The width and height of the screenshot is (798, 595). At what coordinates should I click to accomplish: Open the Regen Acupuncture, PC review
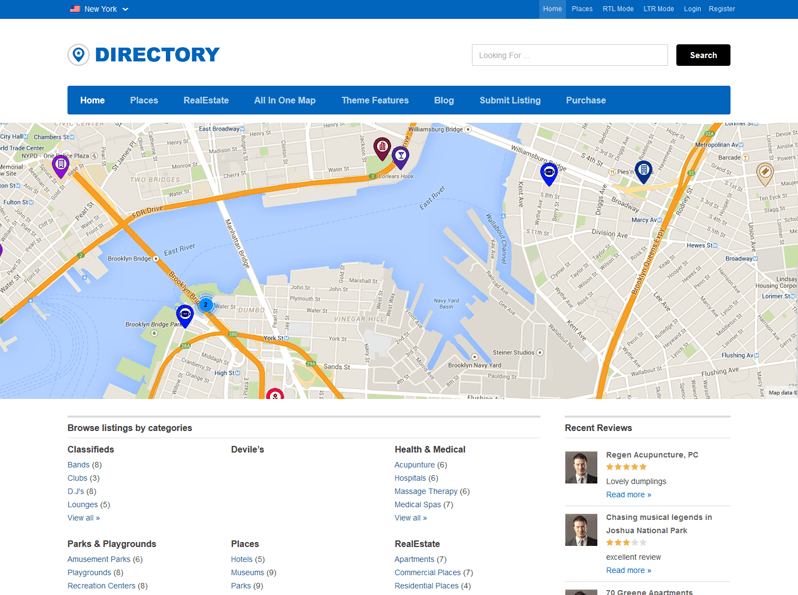tap(652, 455)
